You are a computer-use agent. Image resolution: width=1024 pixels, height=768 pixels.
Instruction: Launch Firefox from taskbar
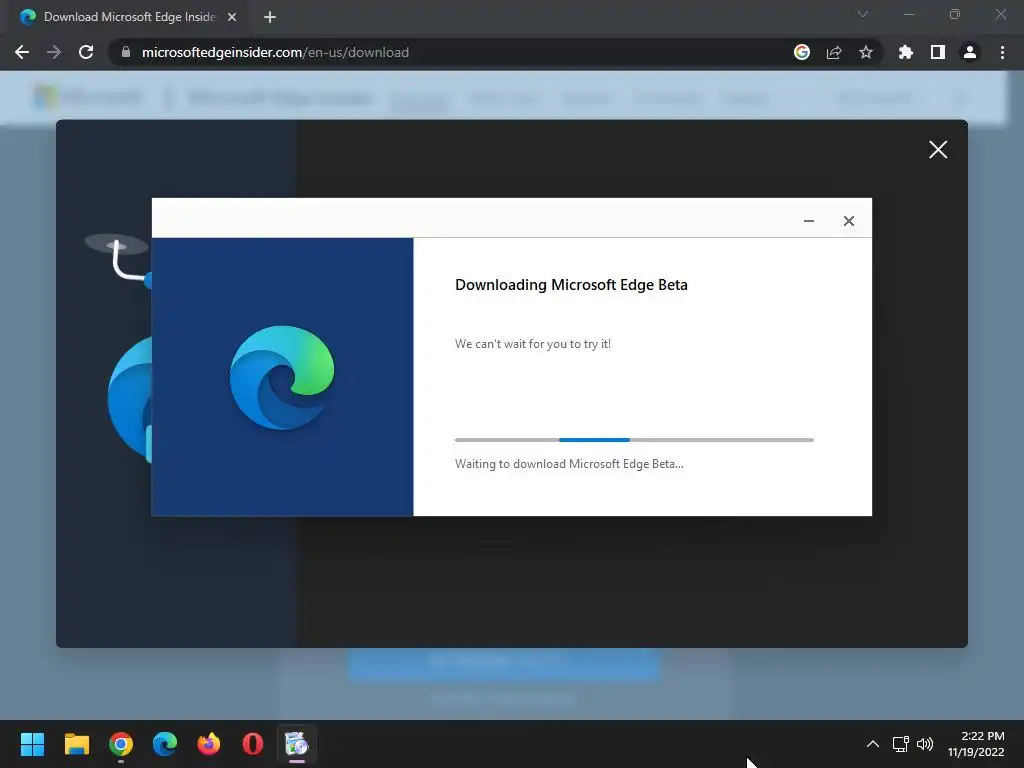tap(209, 744)
